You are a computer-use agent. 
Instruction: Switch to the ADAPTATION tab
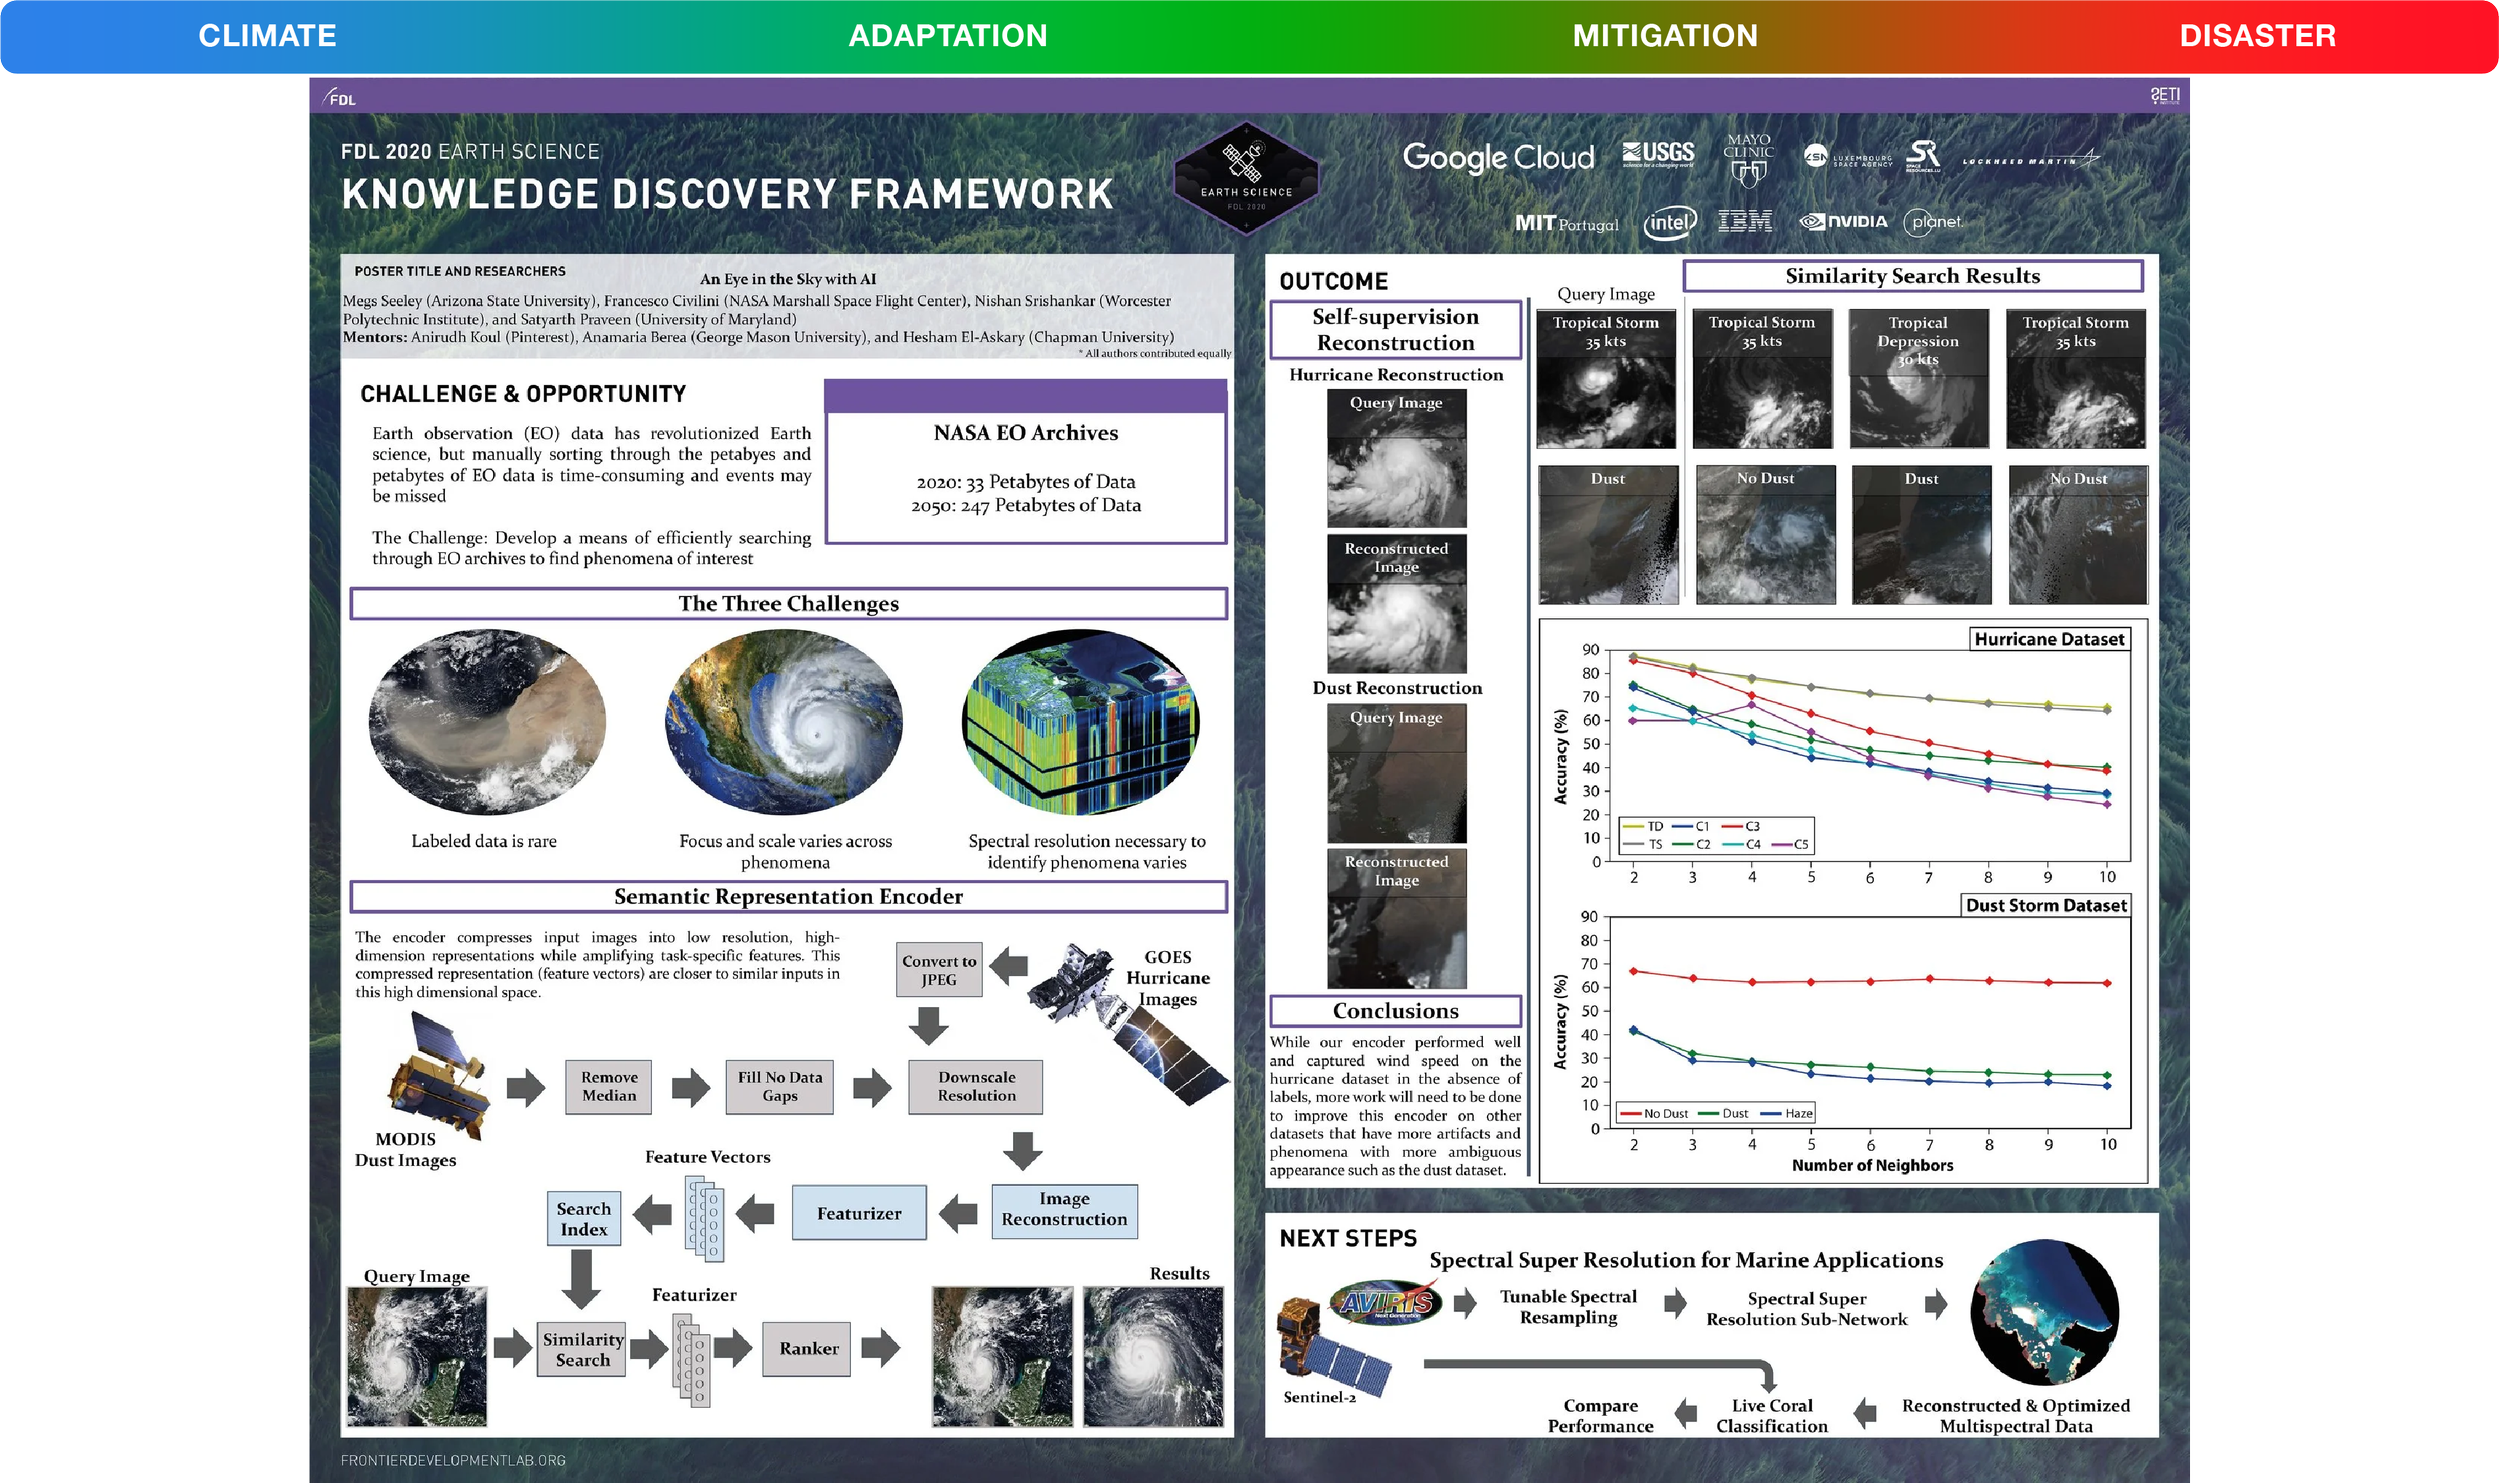(948, 36)
